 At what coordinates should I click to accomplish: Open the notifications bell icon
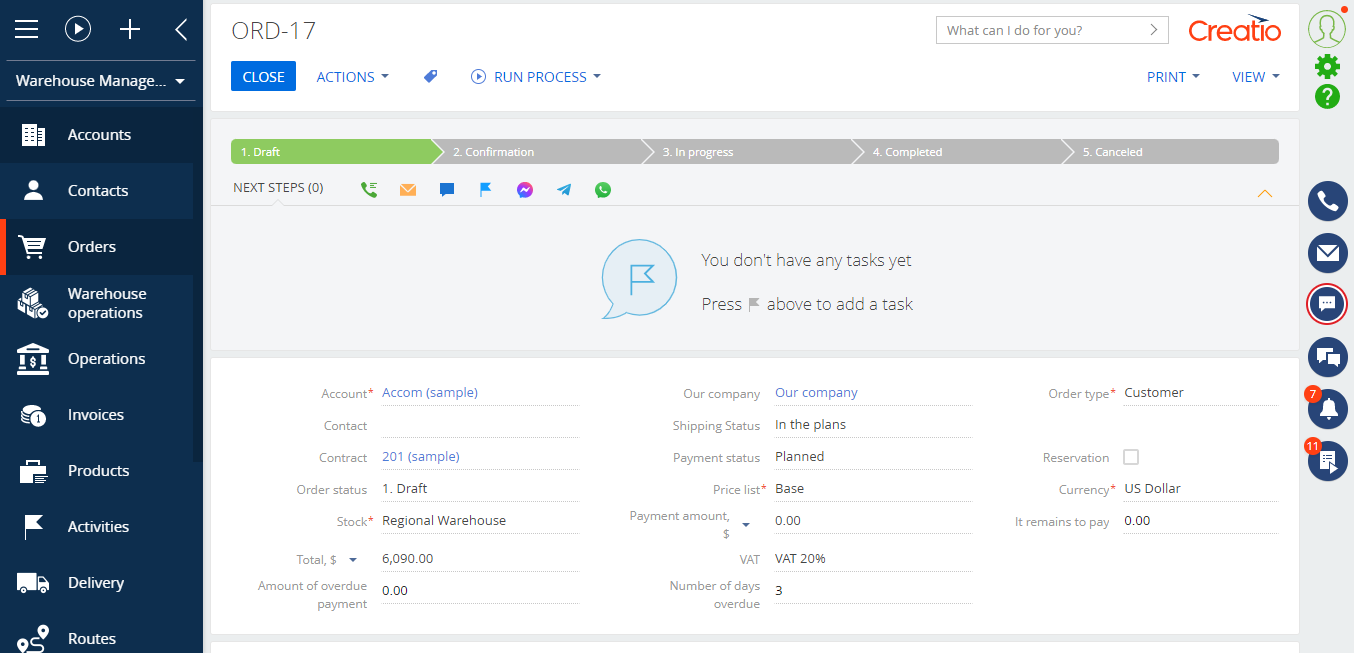1327,409
